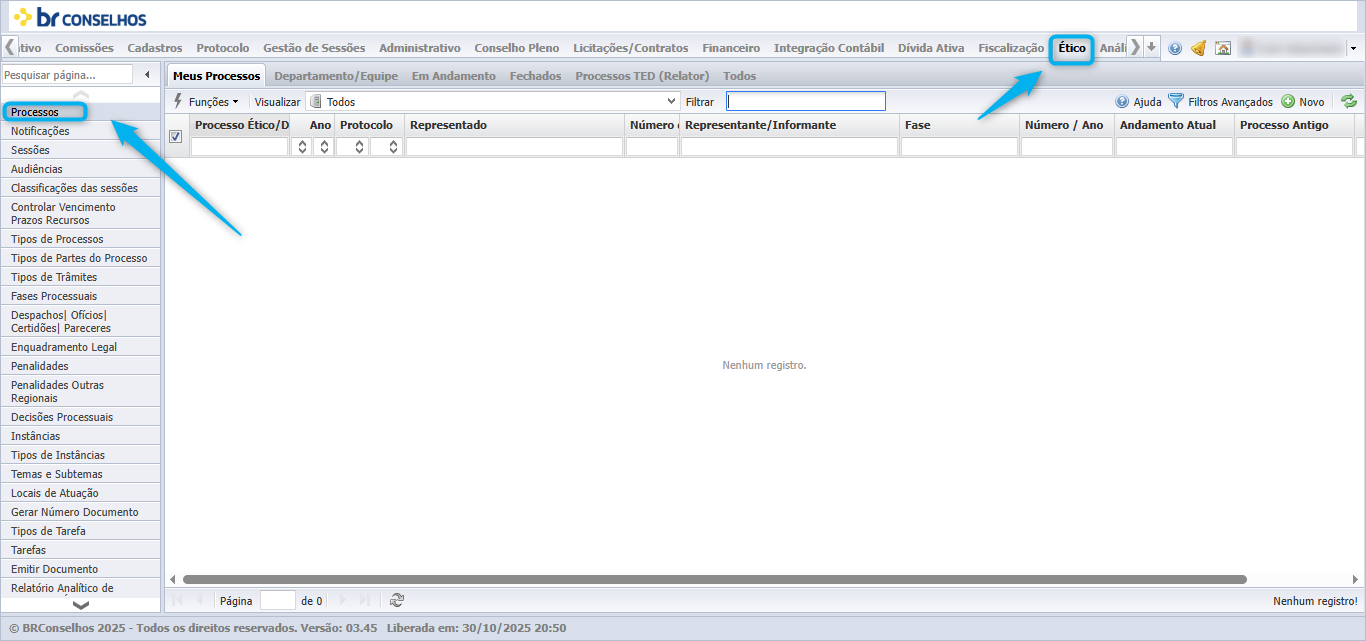The width and height of the screenshot is (1366, 641).
Task: Open the Funções dropdown menu
Action: pyautogui.click(x=206, y=102)
